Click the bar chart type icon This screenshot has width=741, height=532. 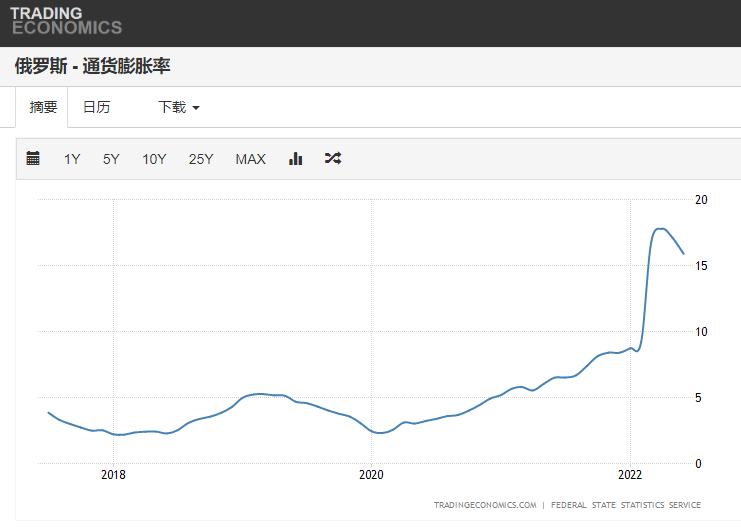click(x=295, y=158)
